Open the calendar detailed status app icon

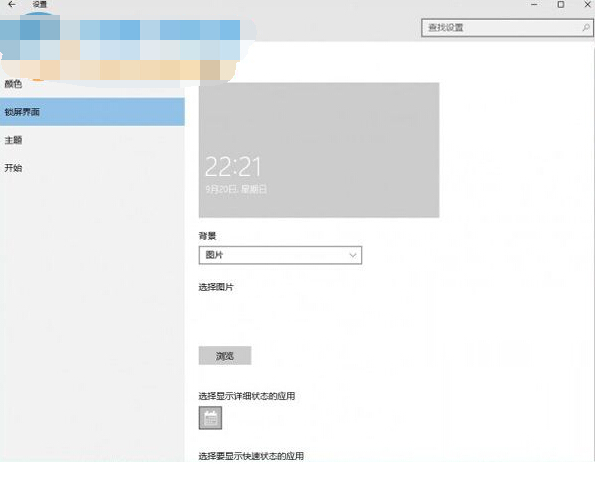210,418
